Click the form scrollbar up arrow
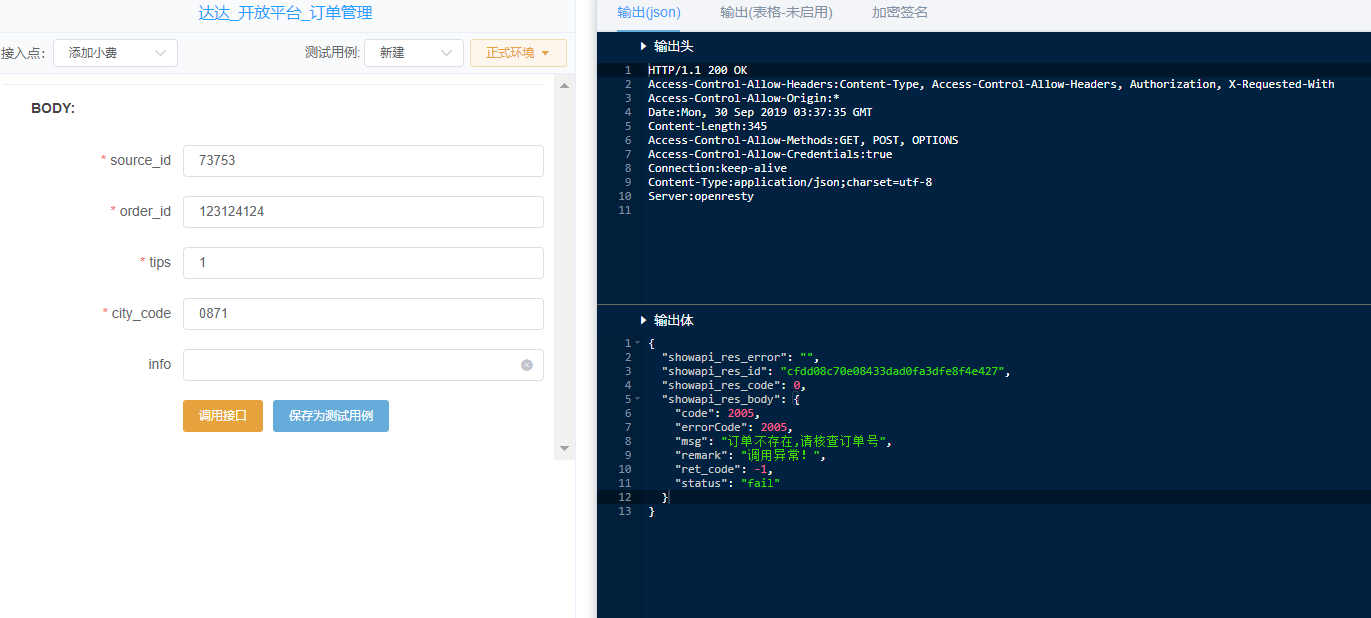This screenshot has width=1371, height=618. [564, 86]
